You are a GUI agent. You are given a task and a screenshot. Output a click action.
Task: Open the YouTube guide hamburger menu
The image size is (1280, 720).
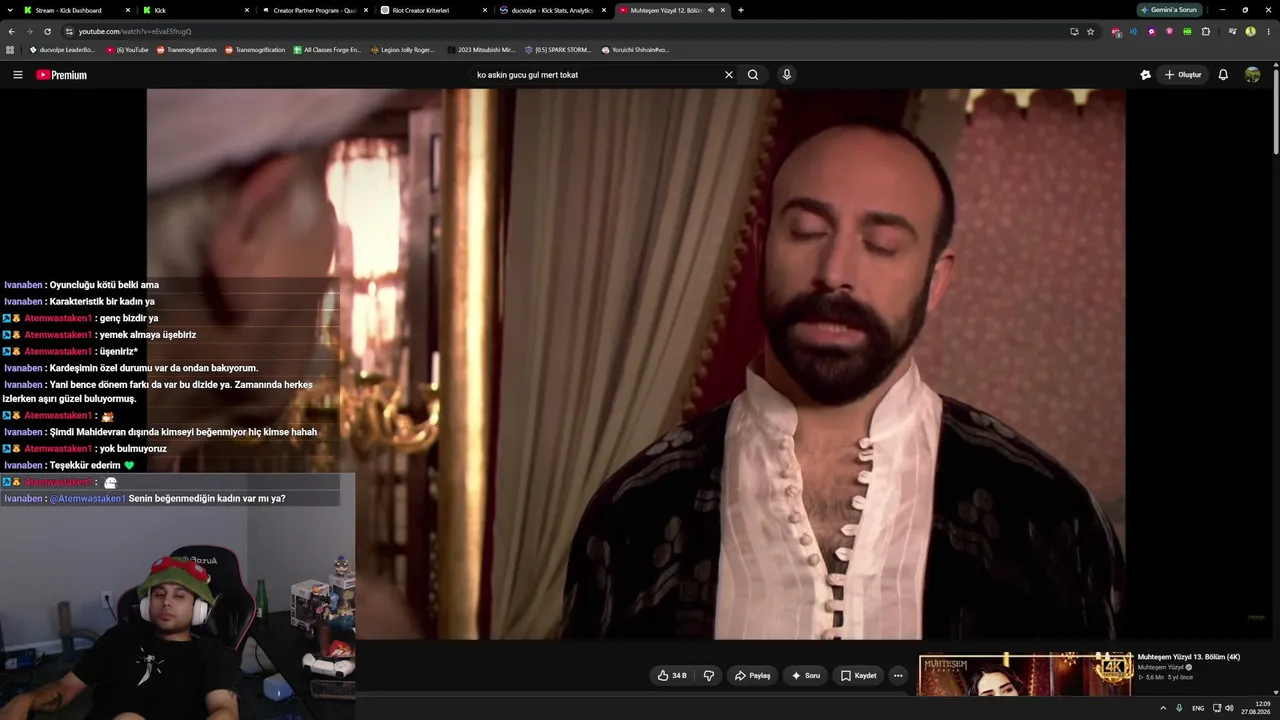click(17, 75)
